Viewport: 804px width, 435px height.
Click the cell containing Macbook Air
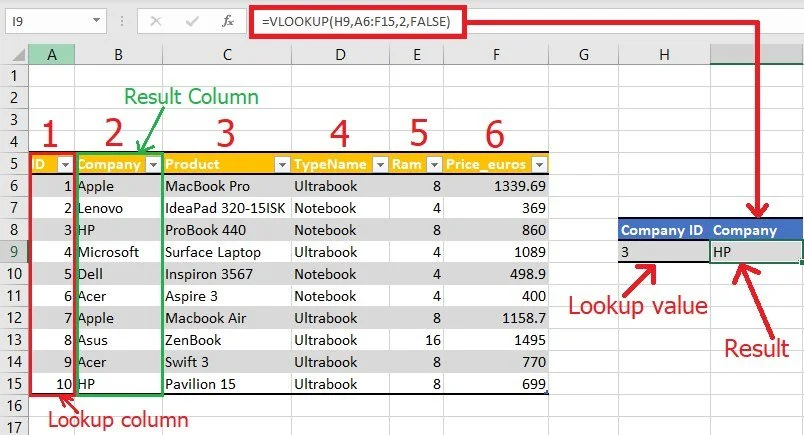click(x=227, y=318)
